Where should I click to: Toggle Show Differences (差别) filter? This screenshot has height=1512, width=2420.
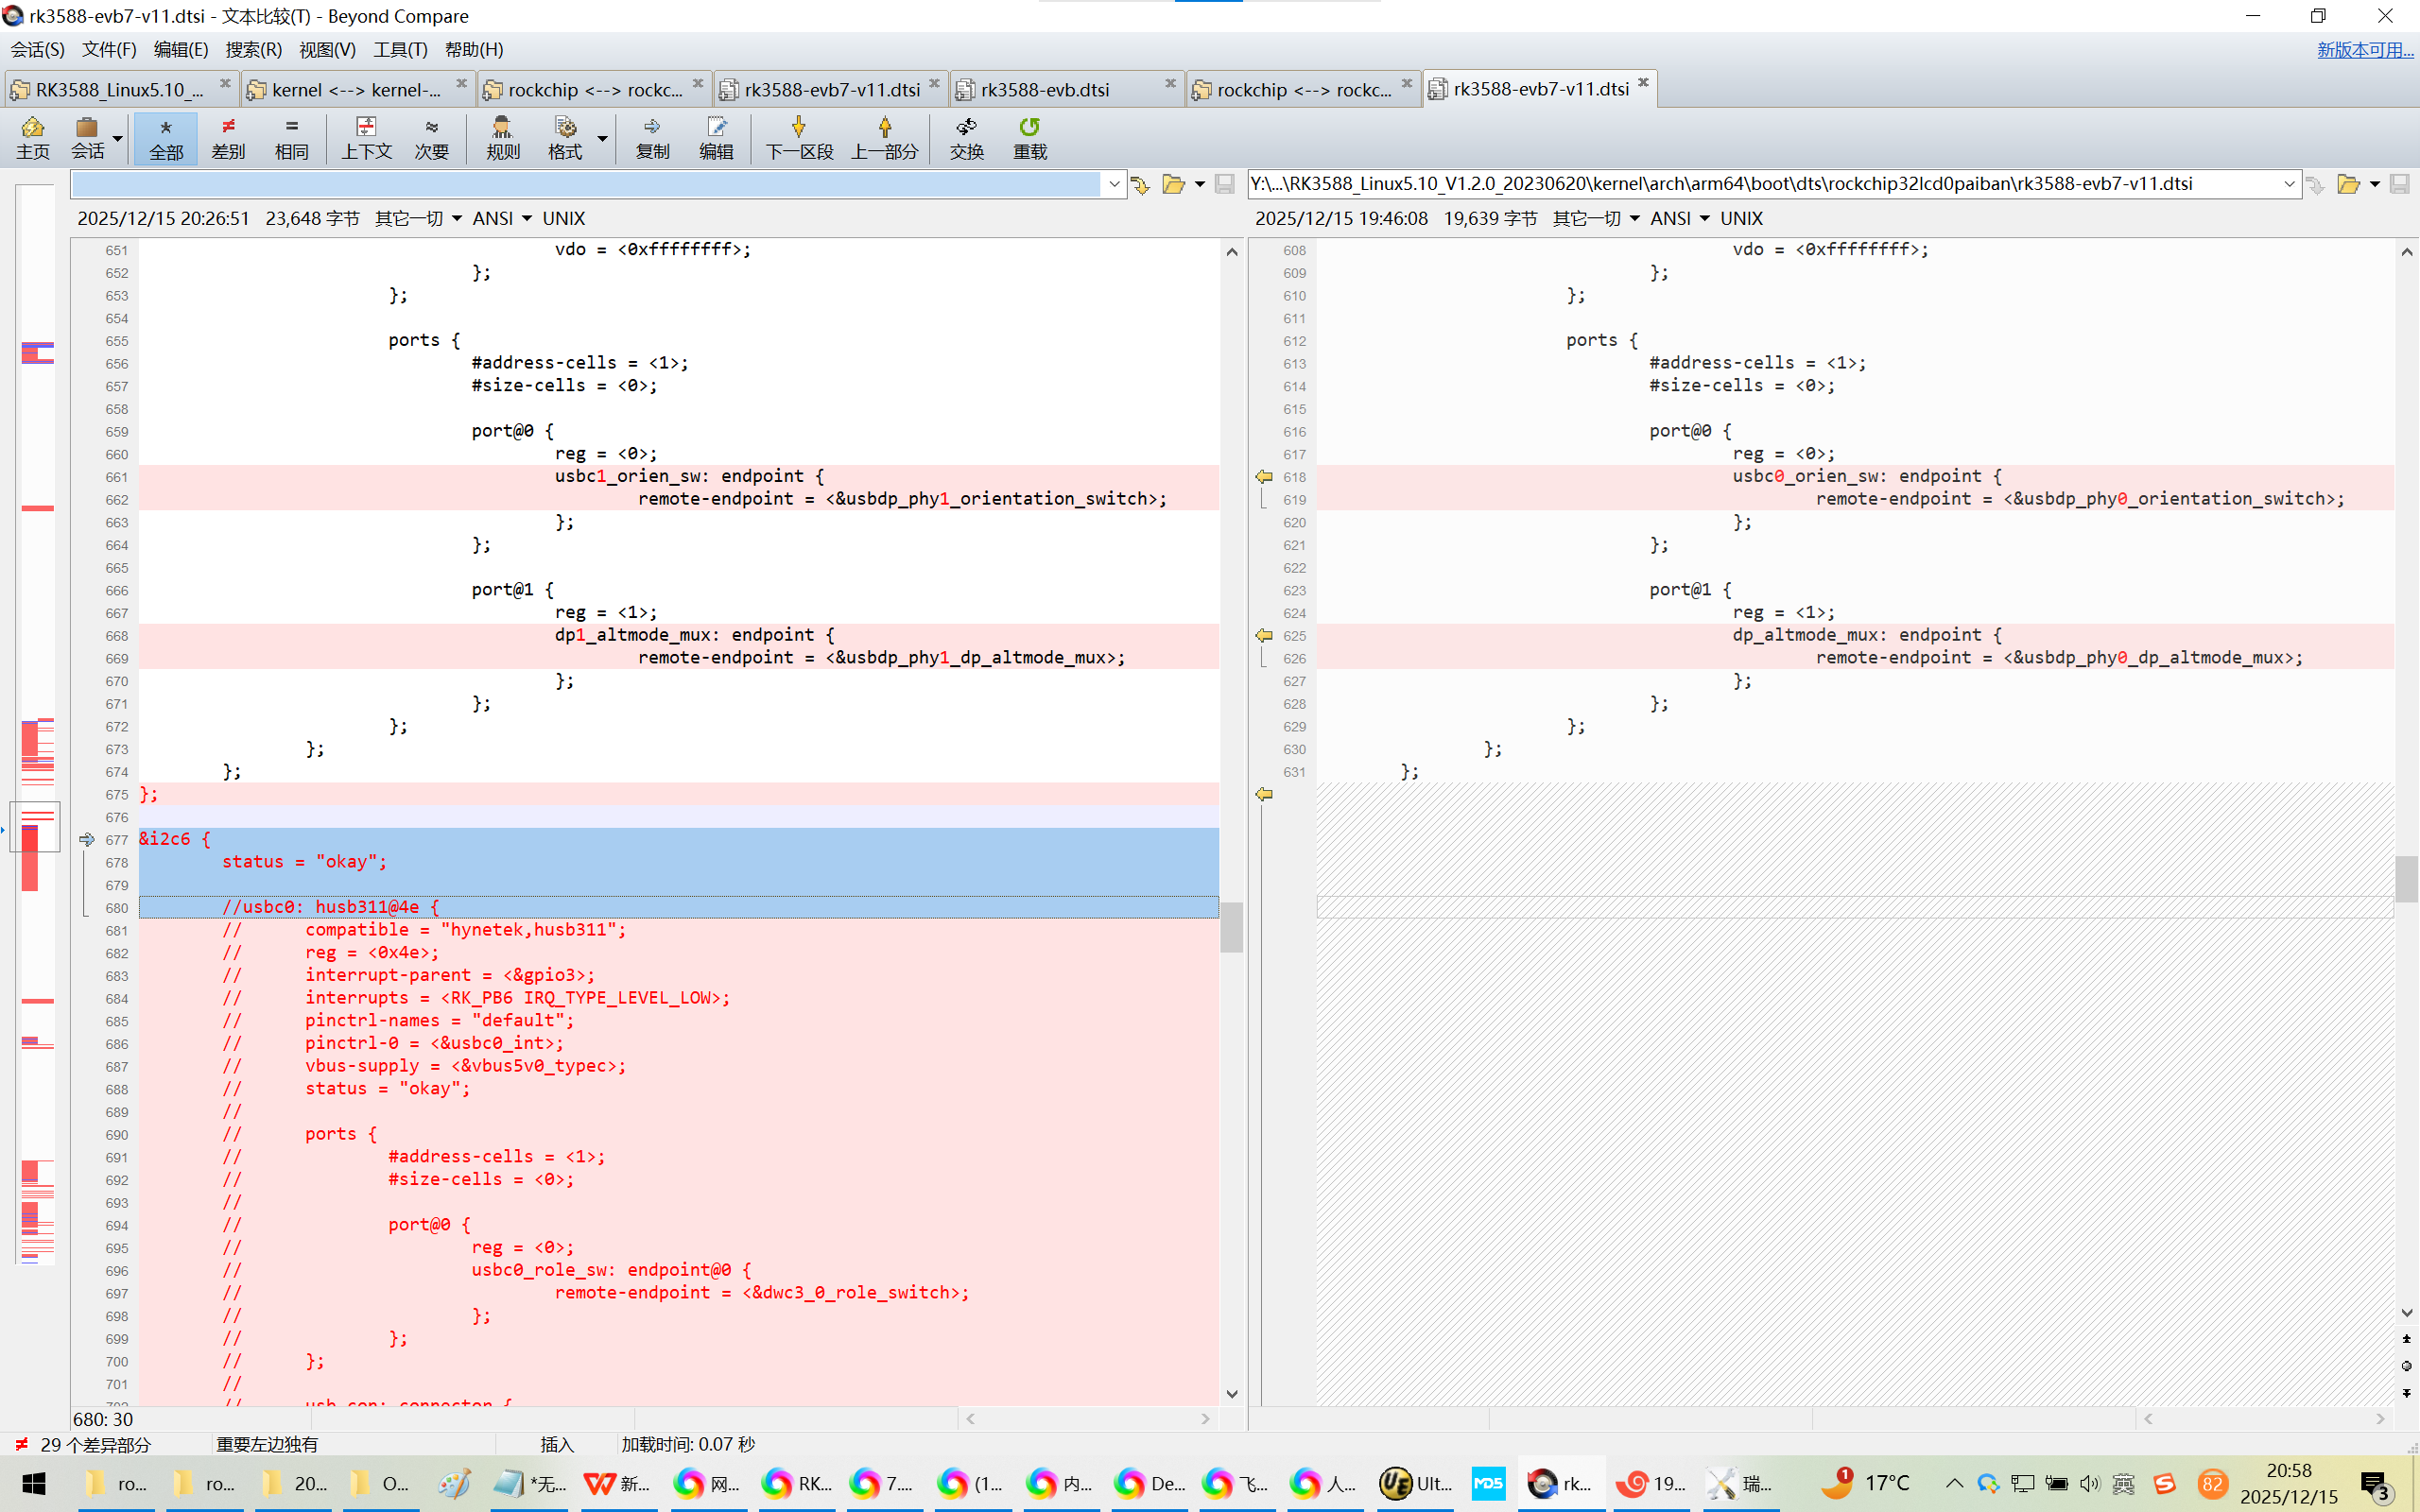pyautogui.click(x=228, y=137)
